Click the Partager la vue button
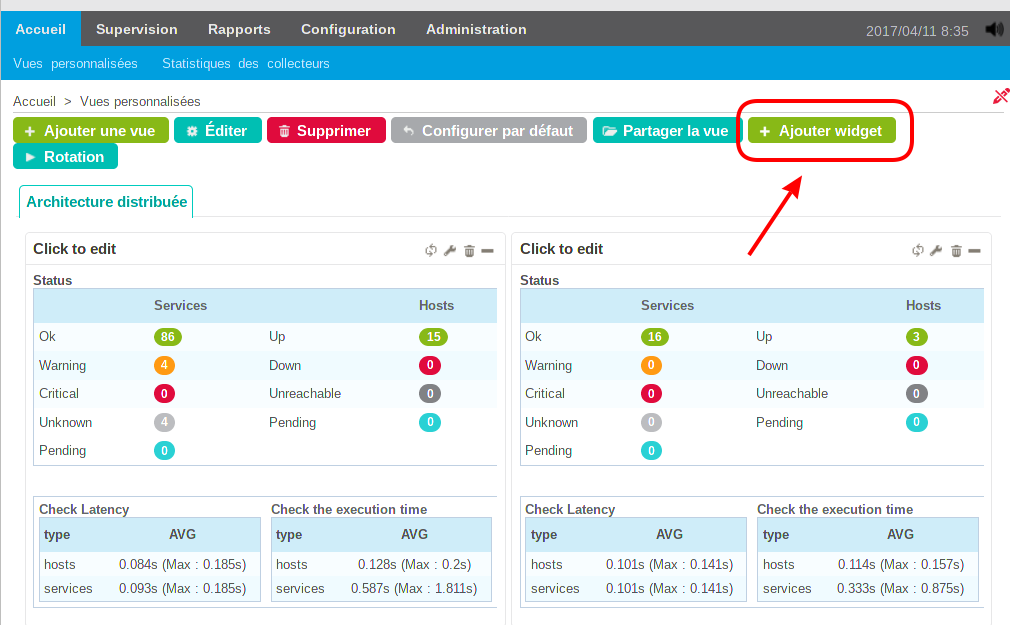 coord(665,131)
